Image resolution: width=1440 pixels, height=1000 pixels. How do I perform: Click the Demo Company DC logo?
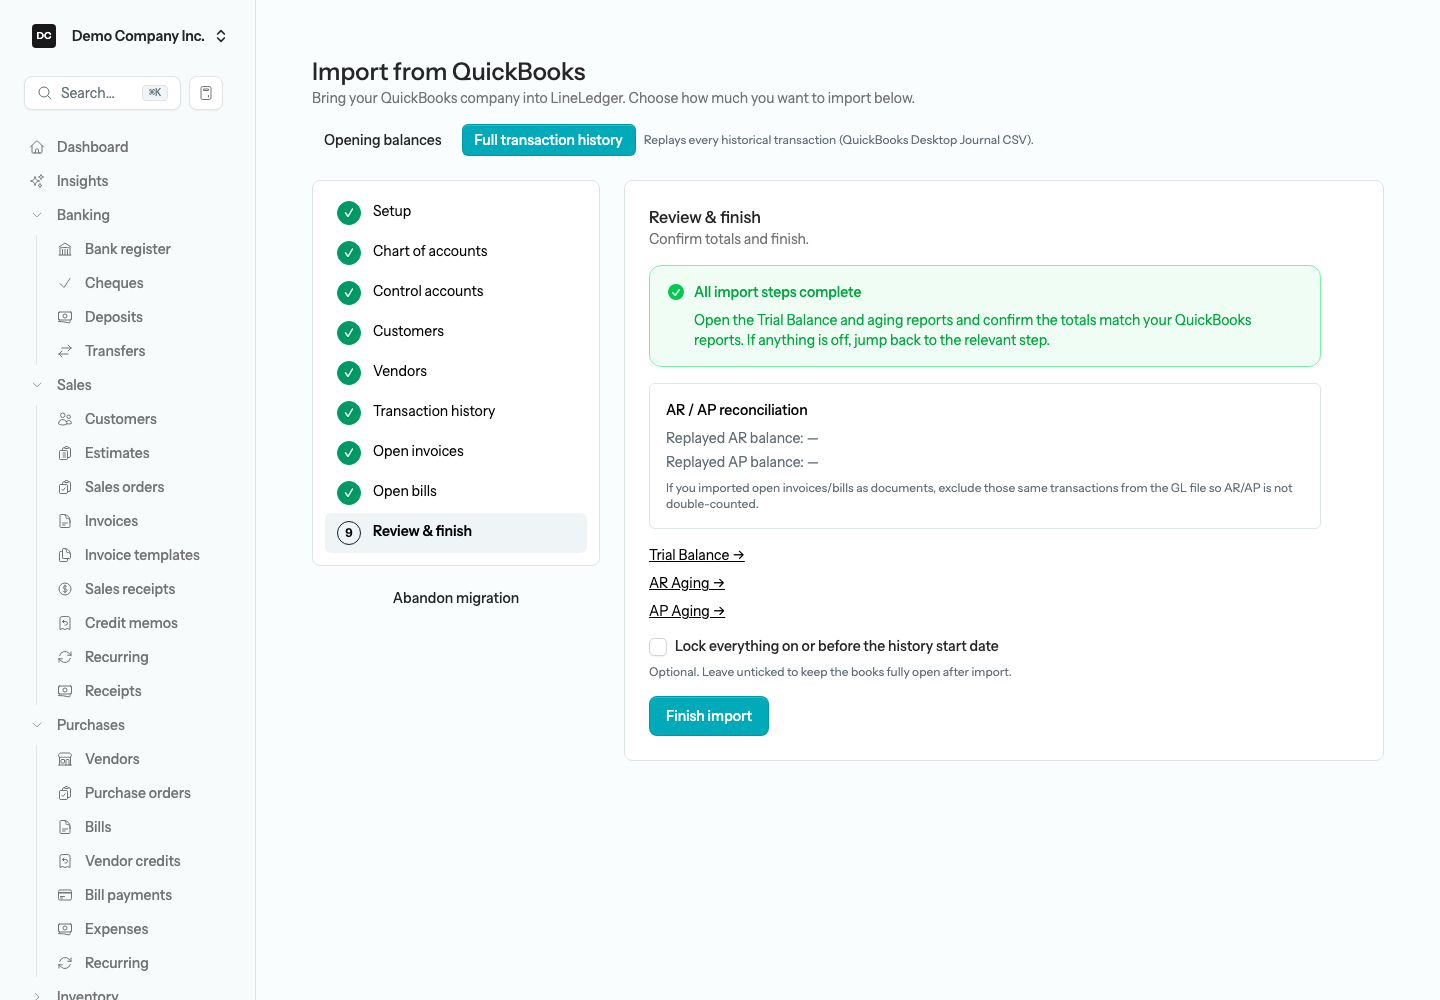coord(44,36)
